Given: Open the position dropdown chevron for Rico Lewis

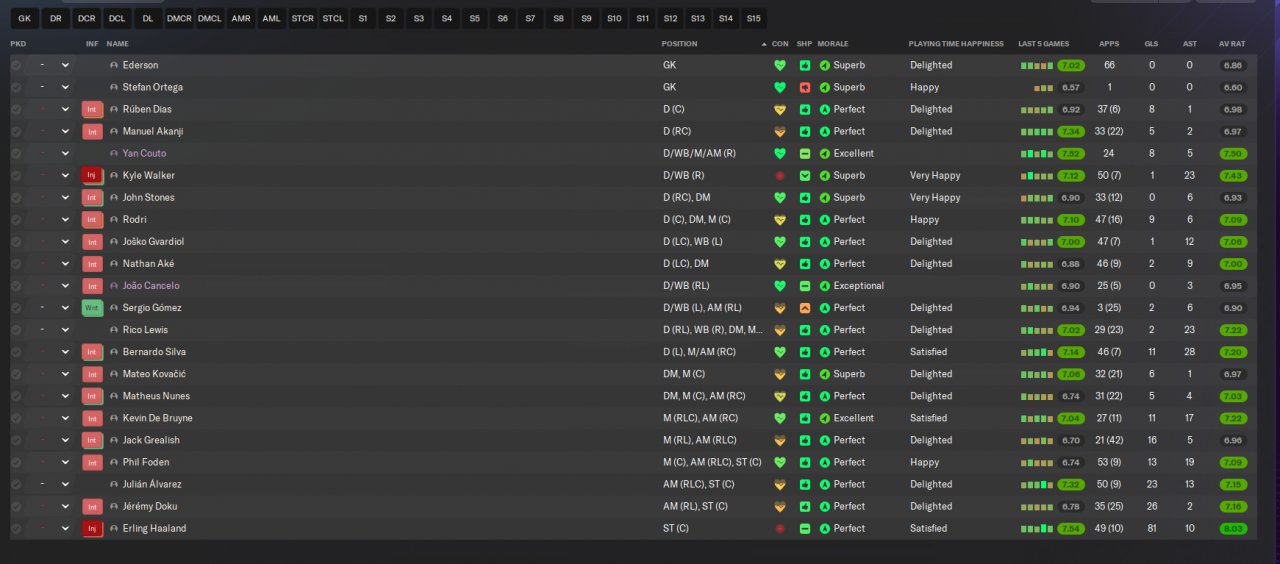Looking at the screenshot, I should click(x=65, y=330).
